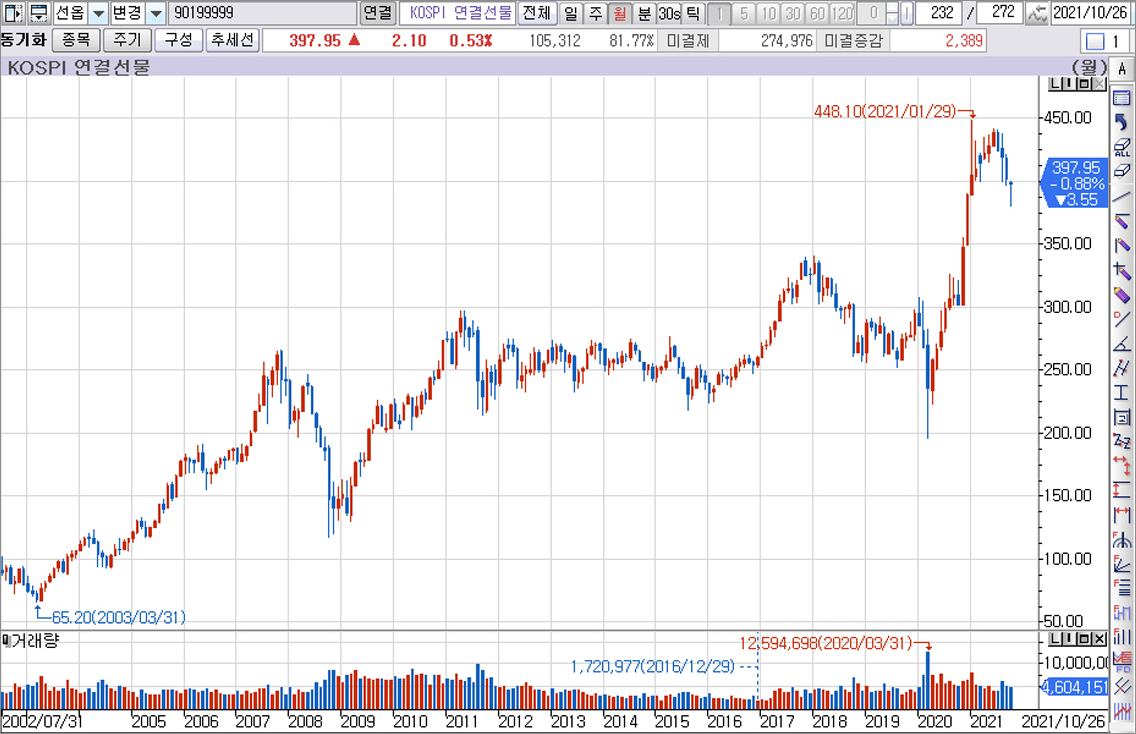This screenshot has height=734, width=1136.
Task: Select the zigzag Z pattern tool
Action: 1122,441
